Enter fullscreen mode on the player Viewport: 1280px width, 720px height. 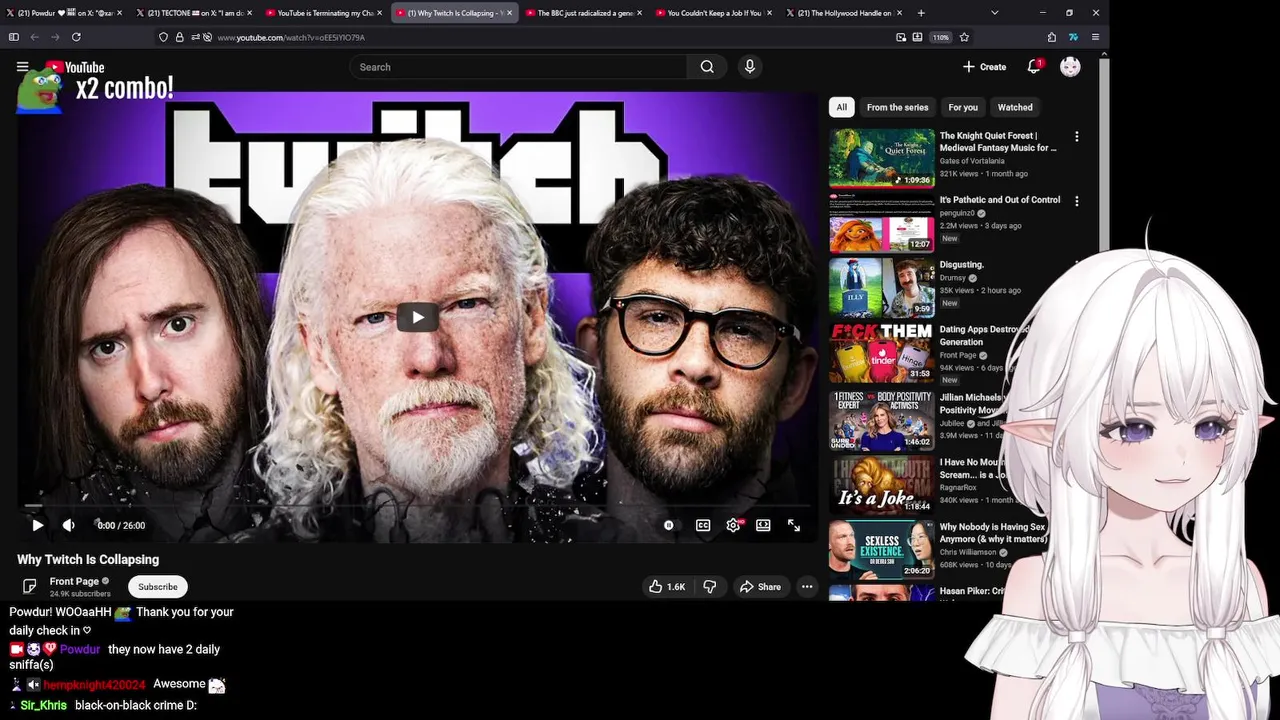pyautogui.click(x=794, y=525)
